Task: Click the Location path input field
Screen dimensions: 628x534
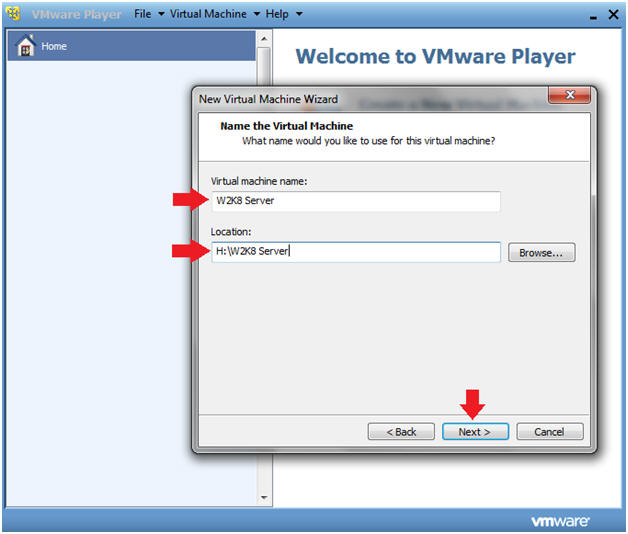Action: tap(356, 252)
